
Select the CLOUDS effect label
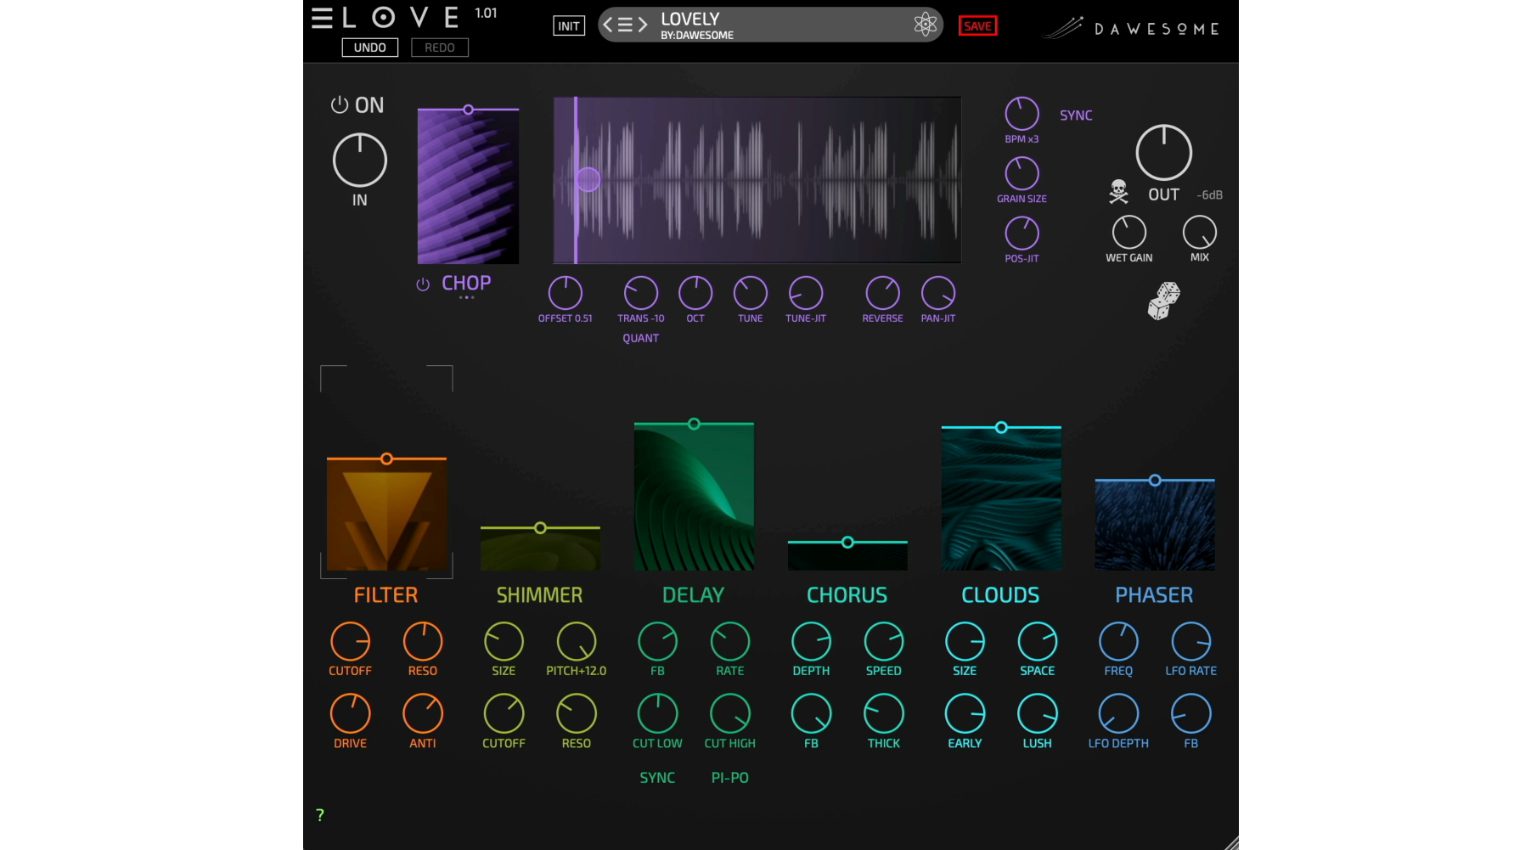(x=1000, y=595)
